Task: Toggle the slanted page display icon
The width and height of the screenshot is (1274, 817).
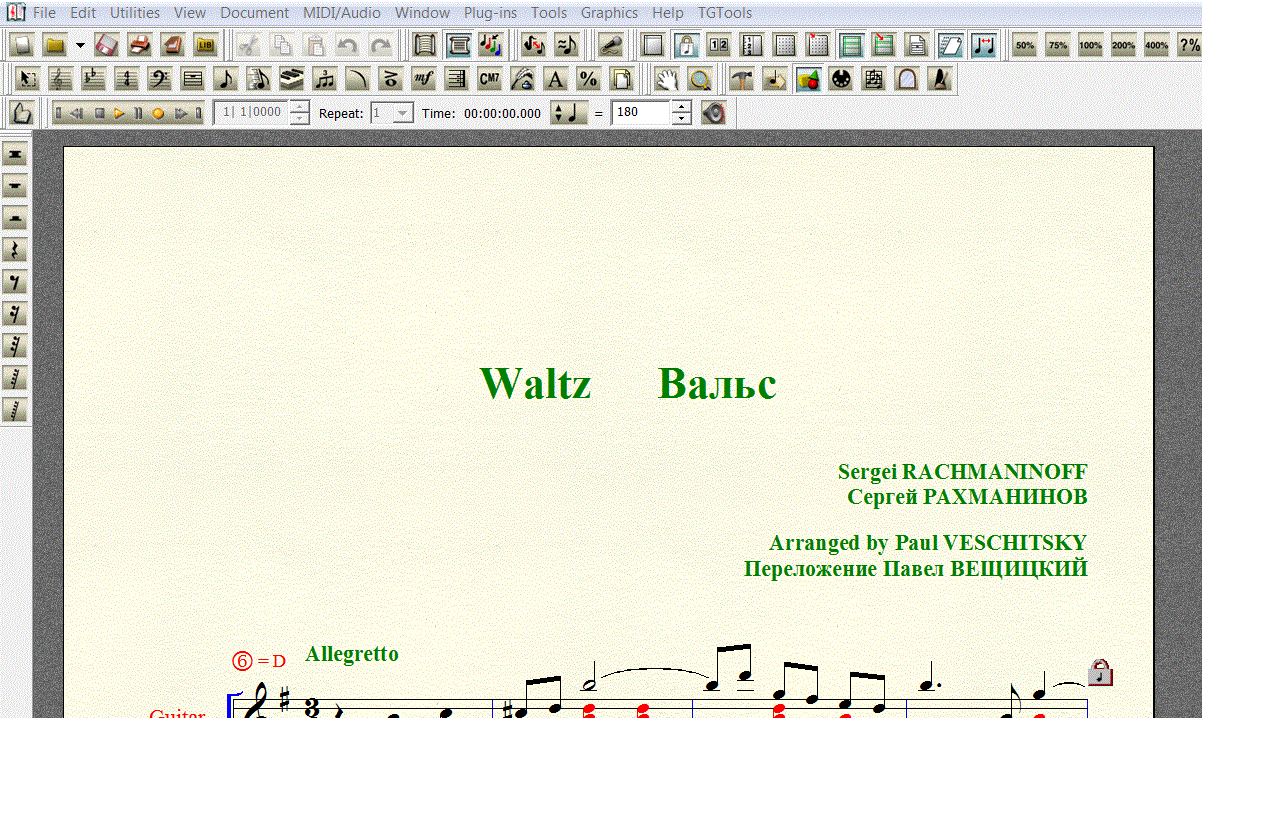Action: [x=951, y=45]
